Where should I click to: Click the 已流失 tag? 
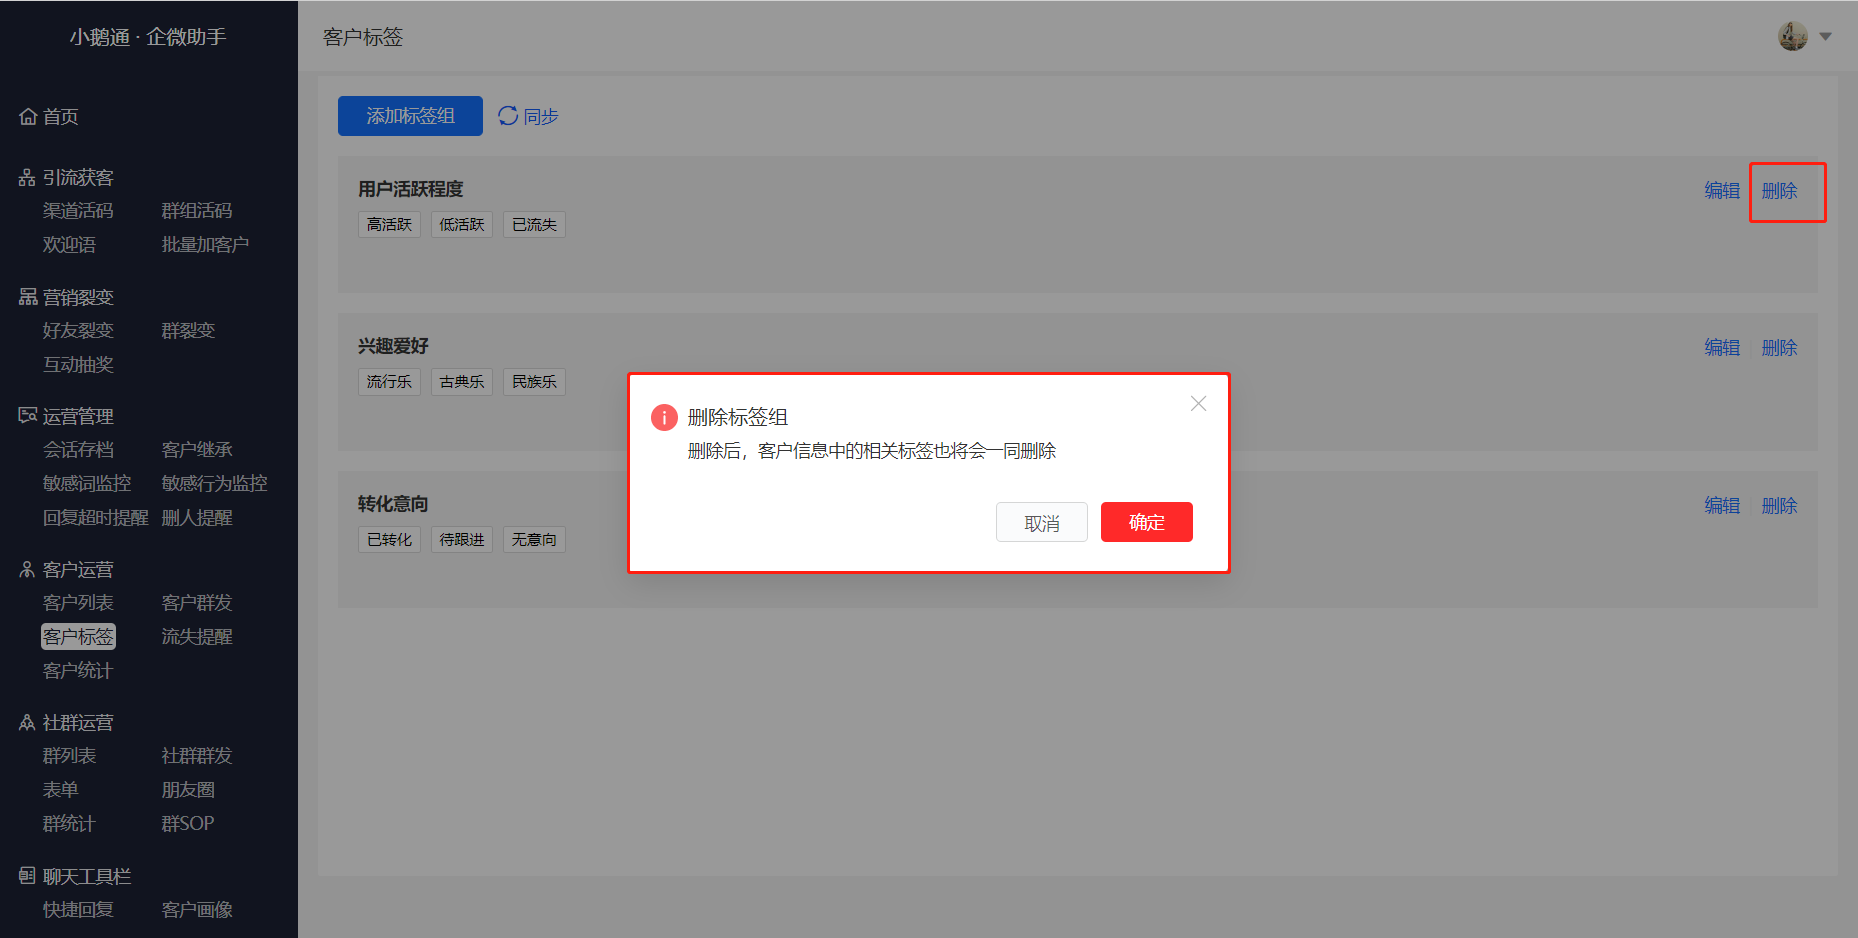[534, 225]
